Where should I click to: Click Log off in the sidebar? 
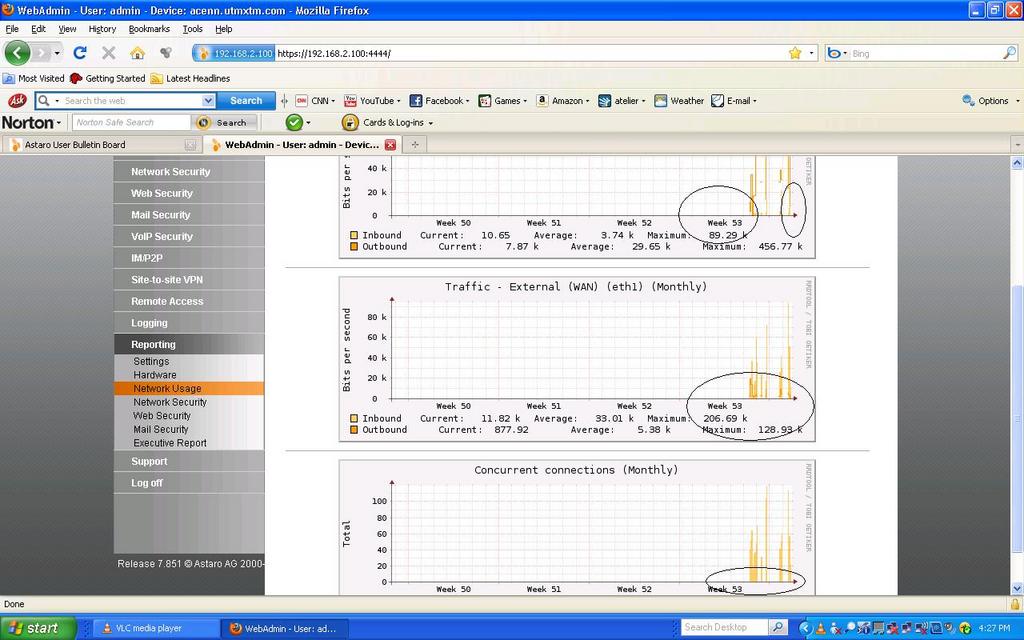[x=147, y=483]
